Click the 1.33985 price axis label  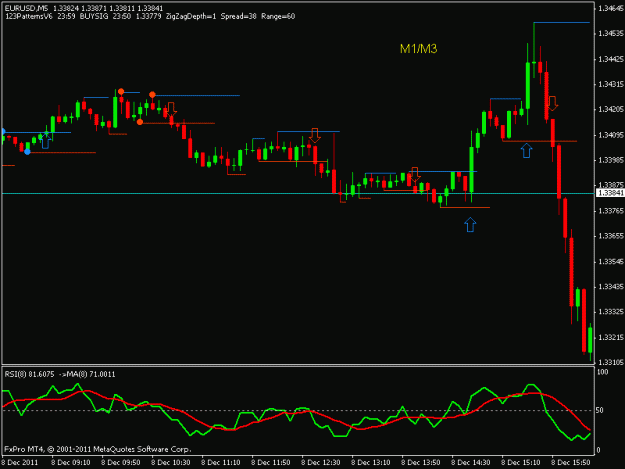[x=611, y=160]
